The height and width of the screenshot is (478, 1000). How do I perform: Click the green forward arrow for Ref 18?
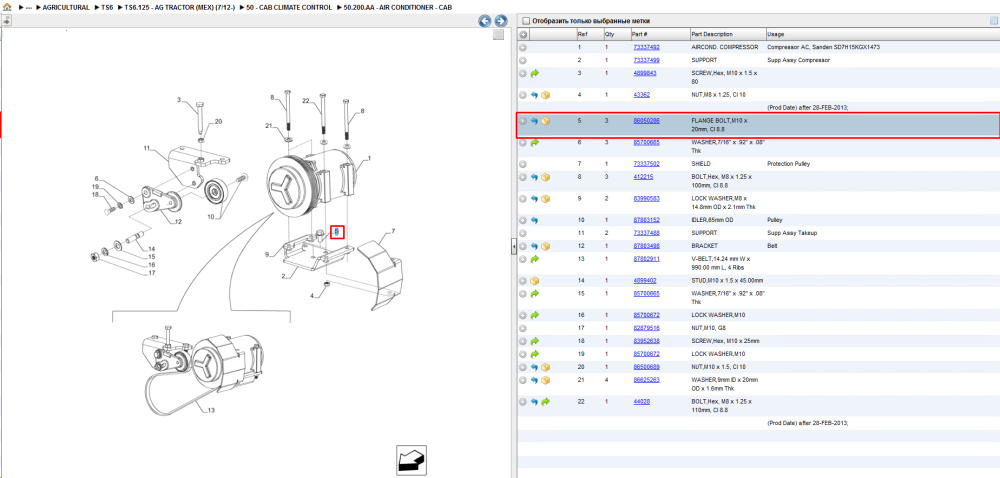click(535, 341)
